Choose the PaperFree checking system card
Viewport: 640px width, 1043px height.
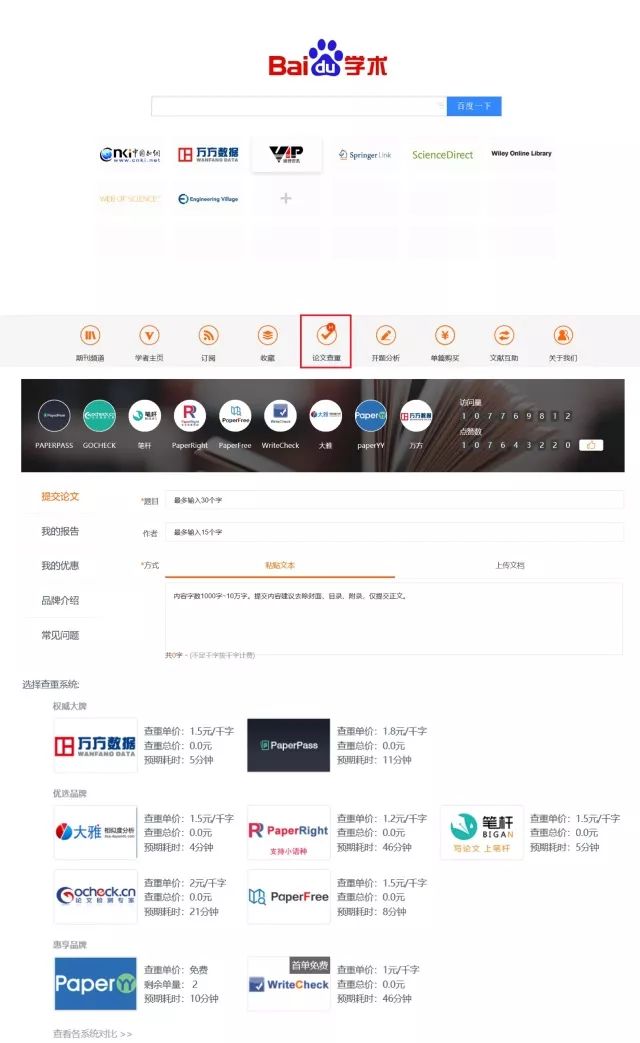(289, 897)
